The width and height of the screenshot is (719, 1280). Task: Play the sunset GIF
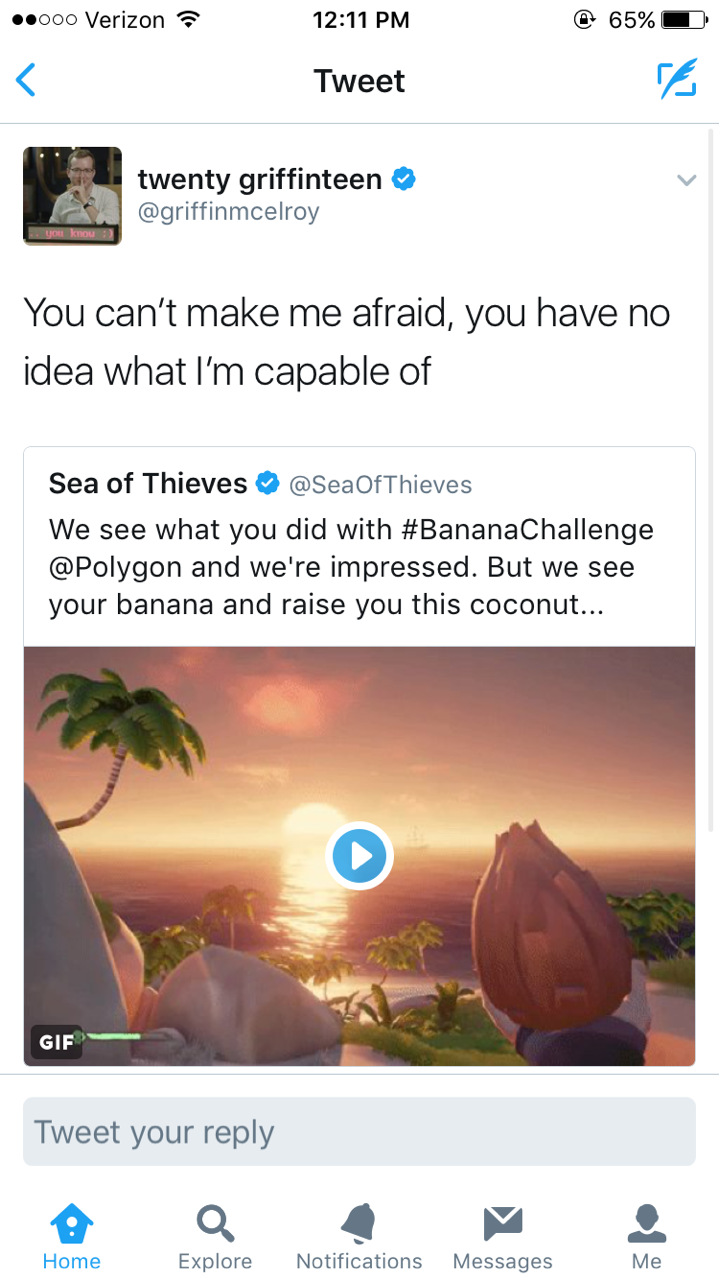359,856
